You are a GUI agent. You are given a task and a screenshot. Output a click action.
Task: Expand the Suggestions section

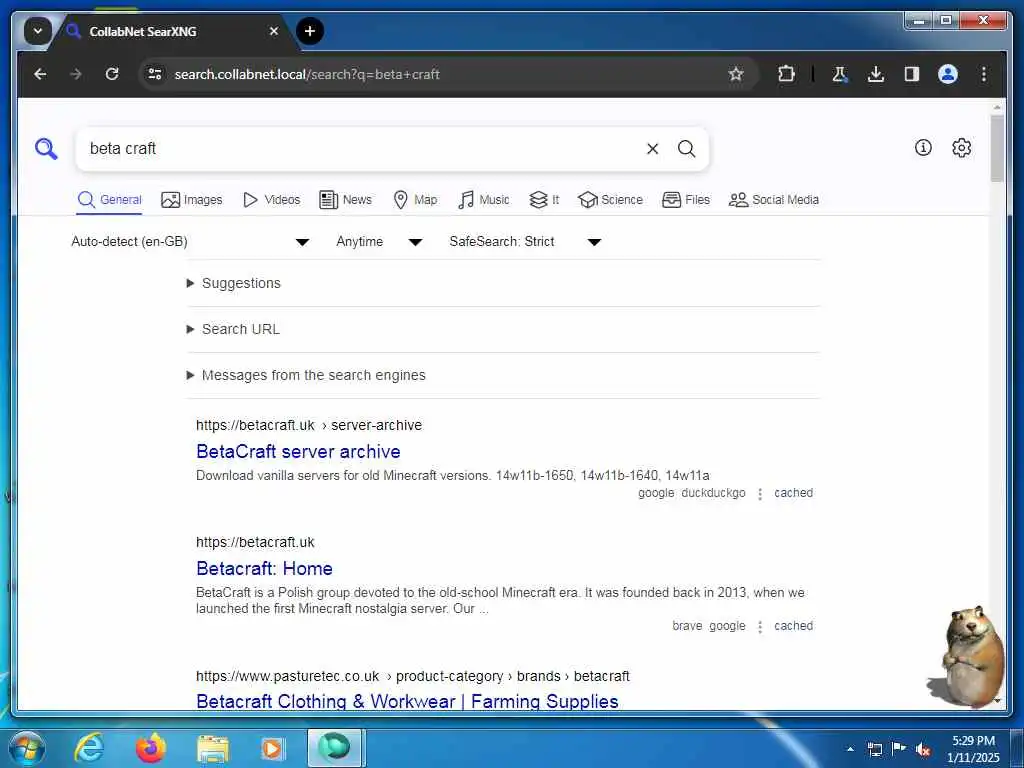(x=234, y=283)
